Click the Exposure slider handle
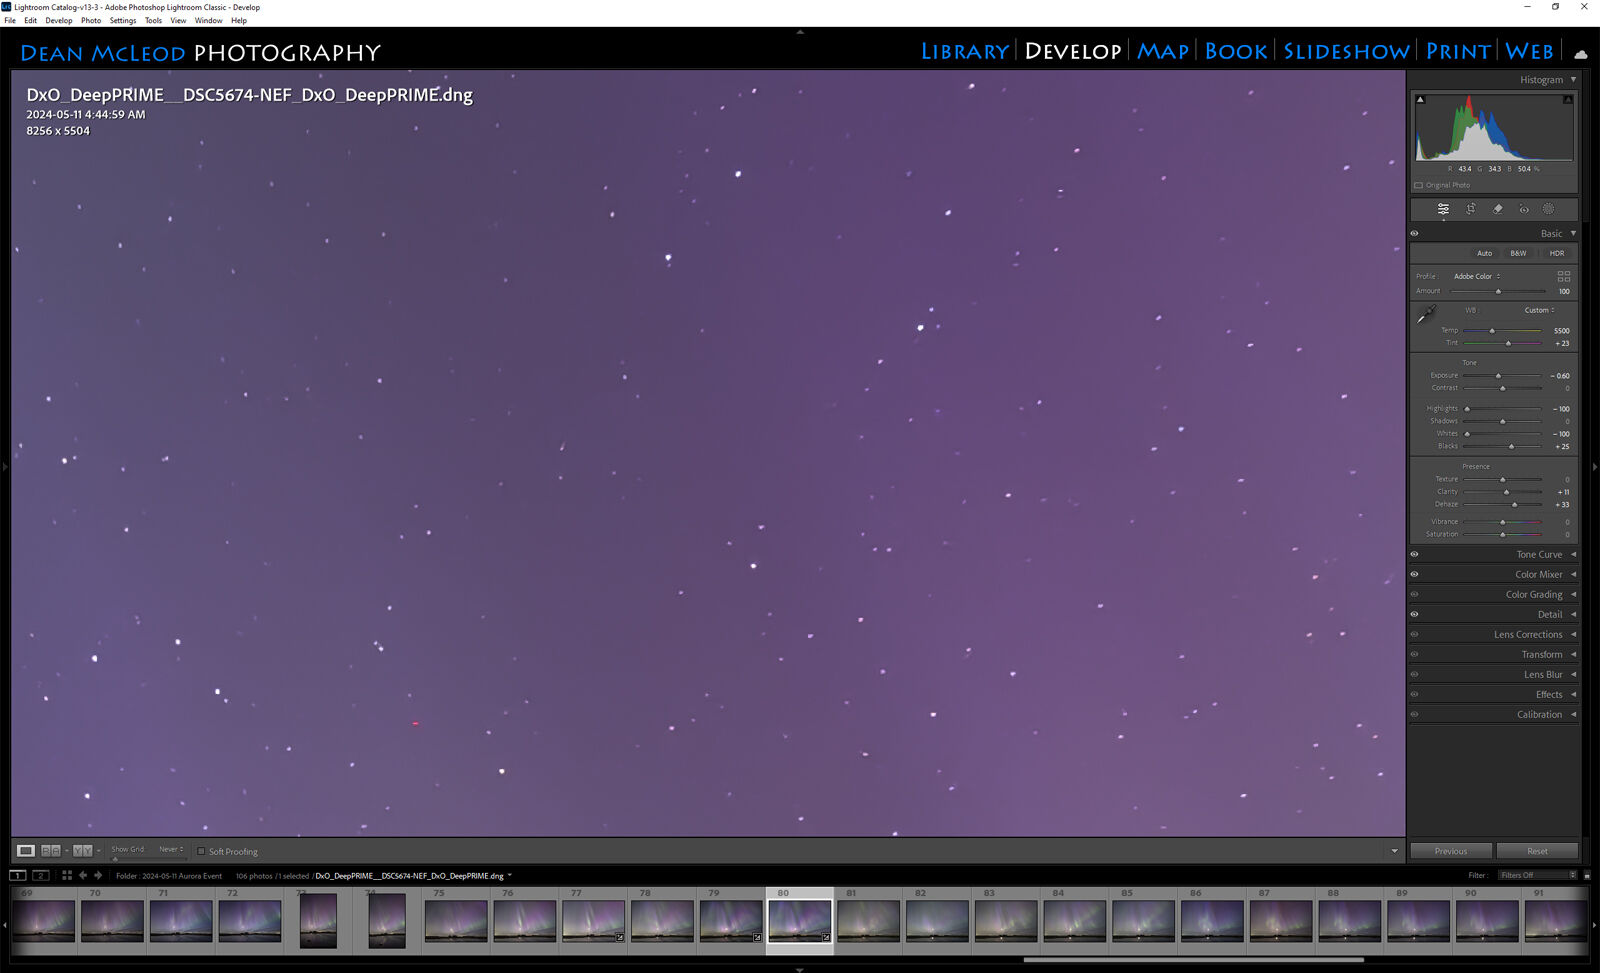The width and height of the screenshot is (1600, 973). 1498,376
